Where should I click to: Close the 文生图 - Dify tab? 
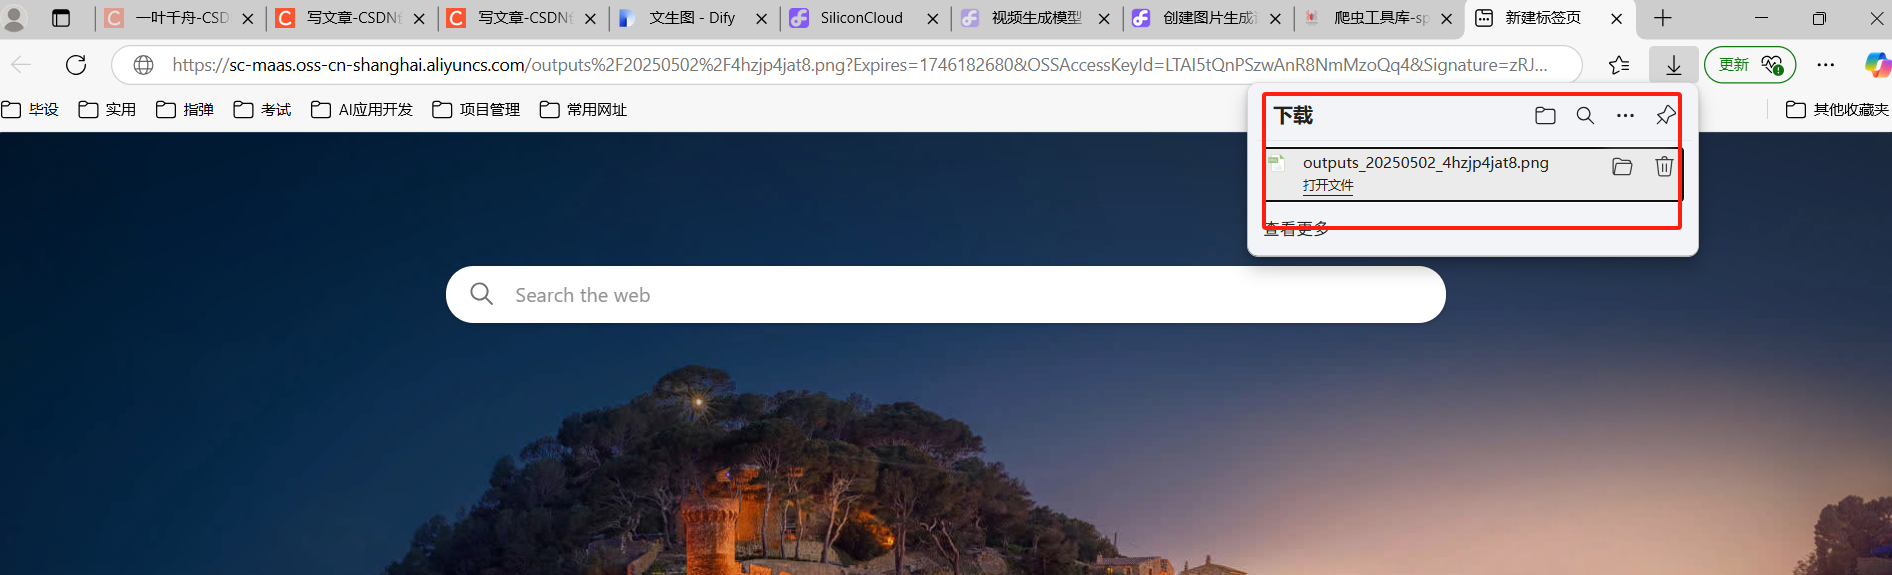tap(761, 18)
